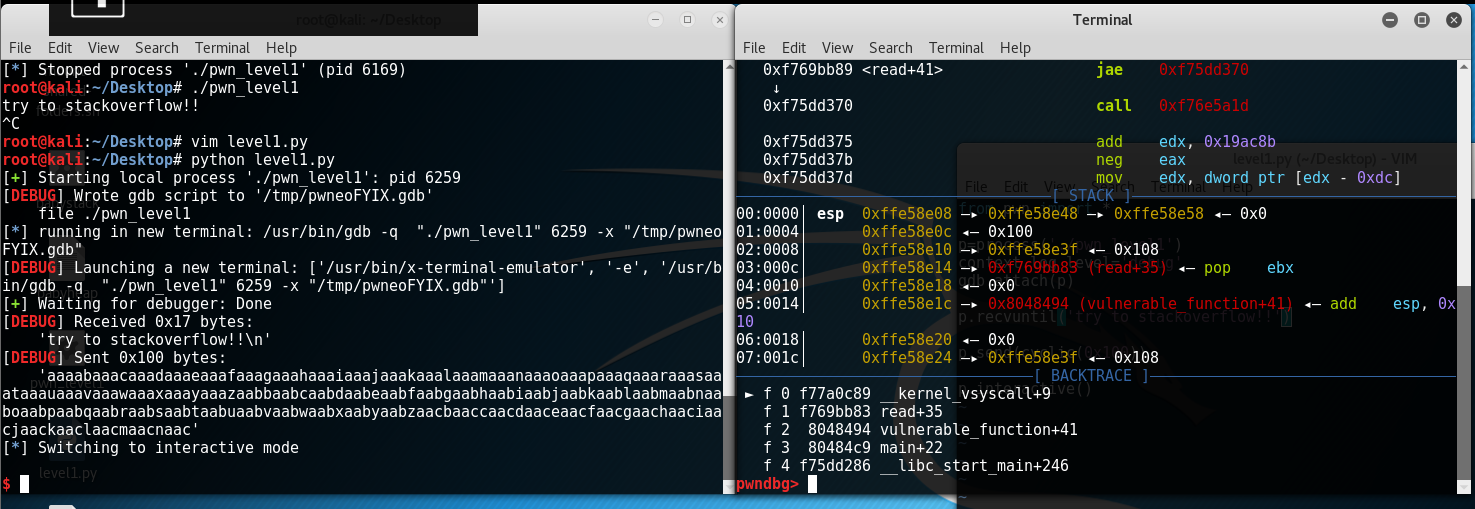Focus the 'pwndbg>' prompt input
Viewport: 1475px width, 509px height.
click(x=813, y=484)
